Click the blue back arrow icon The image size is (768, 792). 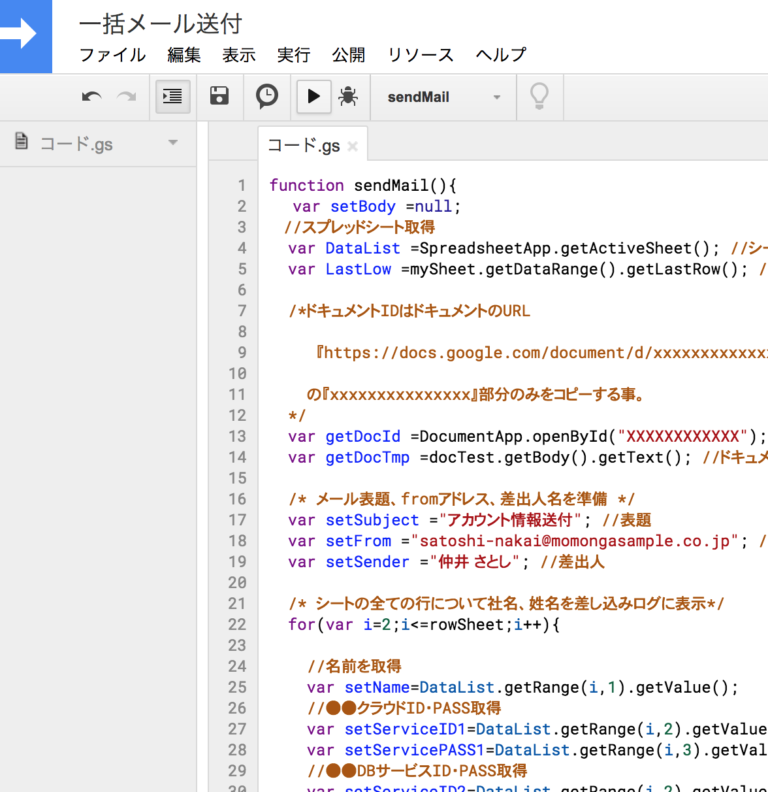[22, 35]
